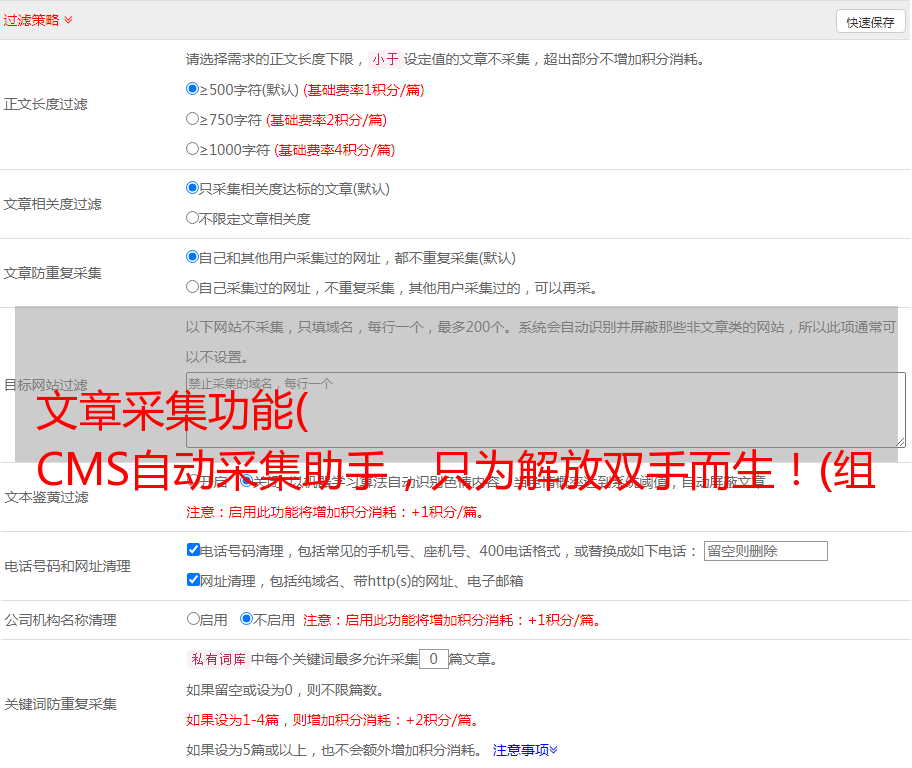Select 不启用 for 公司机构名称清理

tap(246, 619)
